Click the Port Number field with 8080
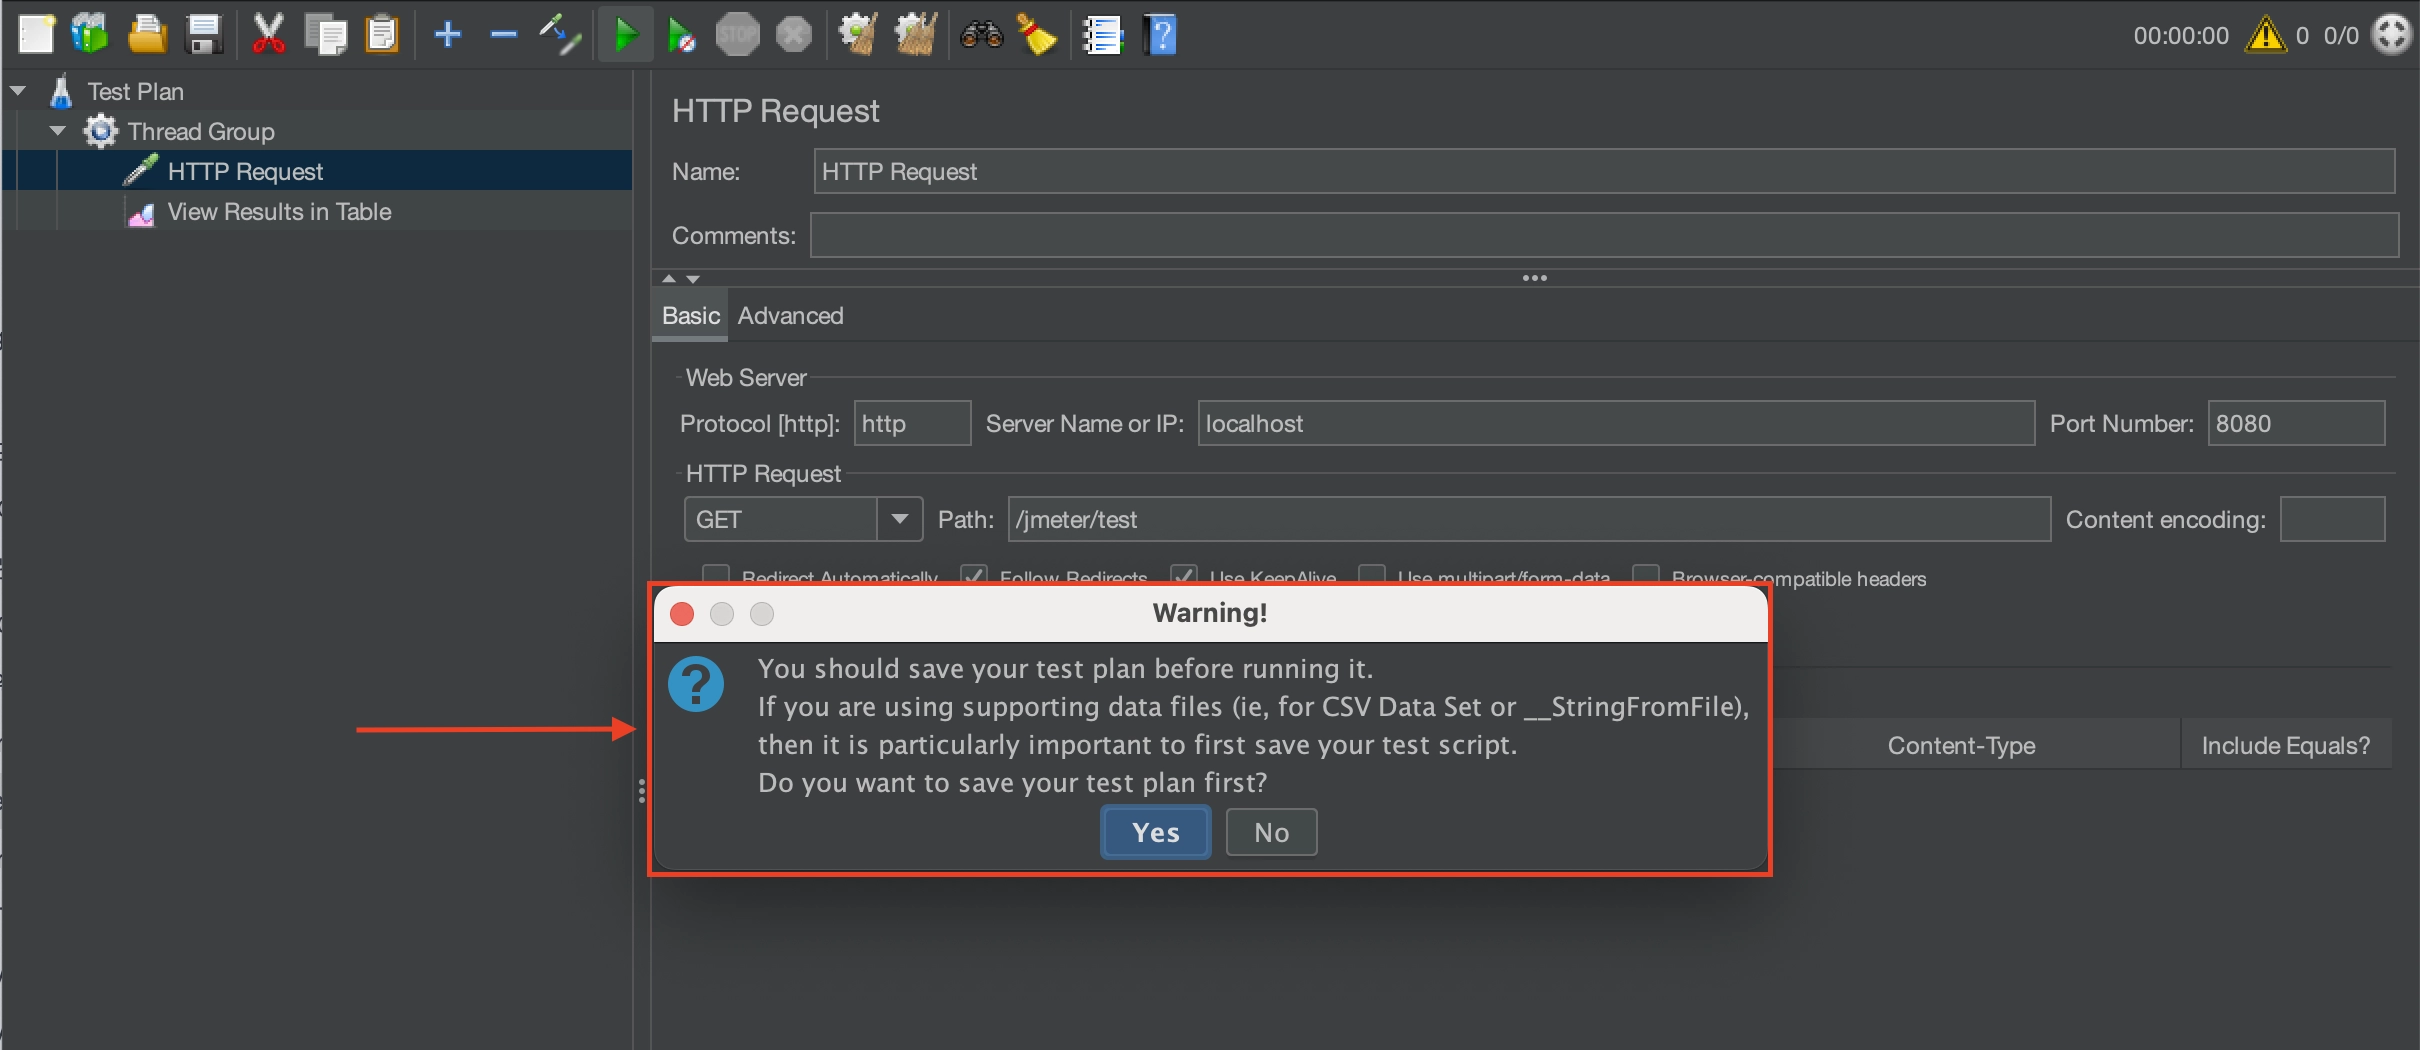Image resolution: width=2420 pixels, height=1050 pixels. point(2296,423)
